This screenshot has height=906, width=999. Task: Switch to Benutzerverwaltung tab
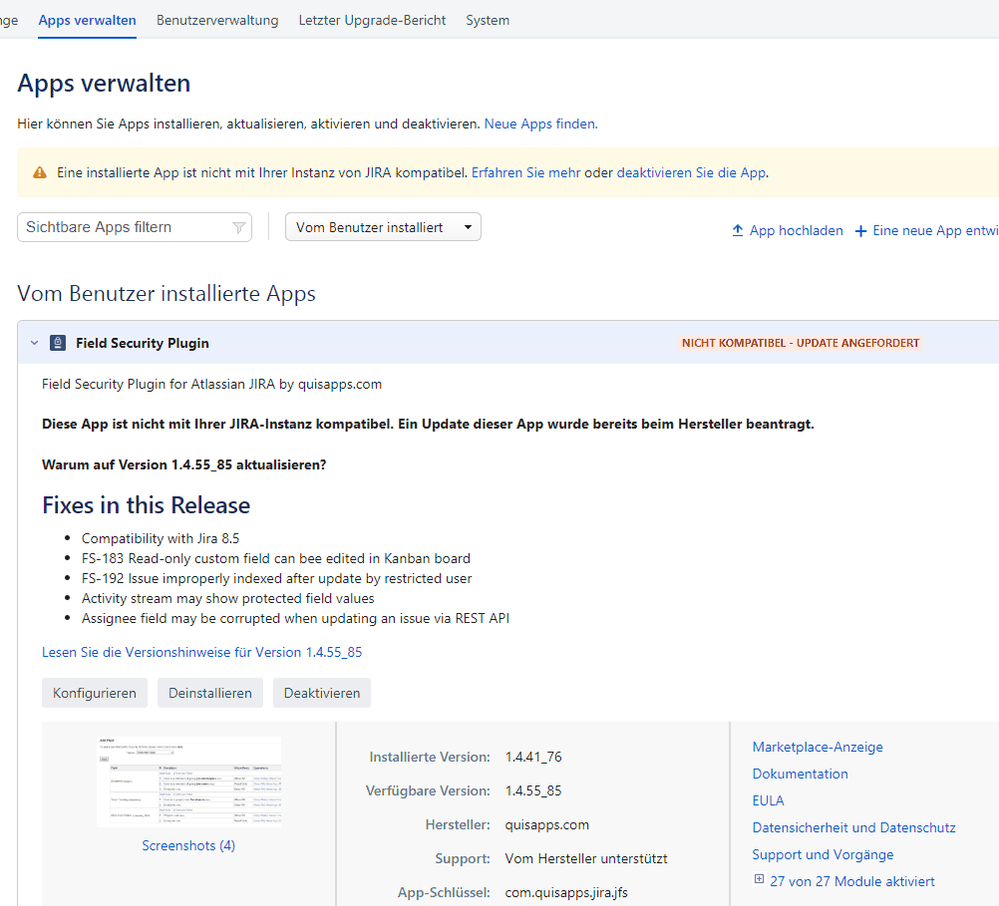[x=217, y=20]
